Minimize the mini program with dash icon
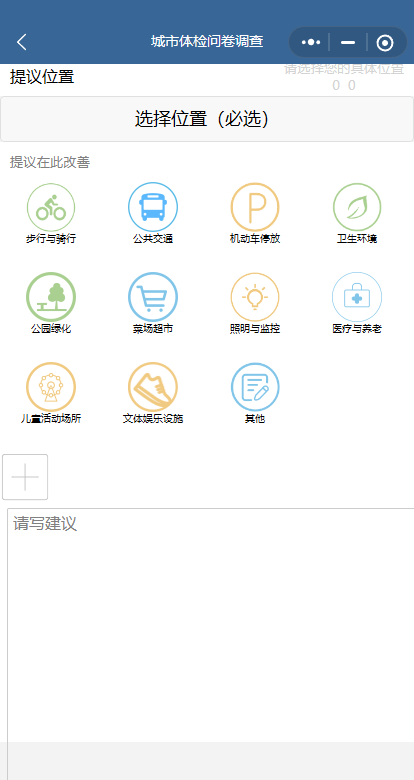 point(348,42)
